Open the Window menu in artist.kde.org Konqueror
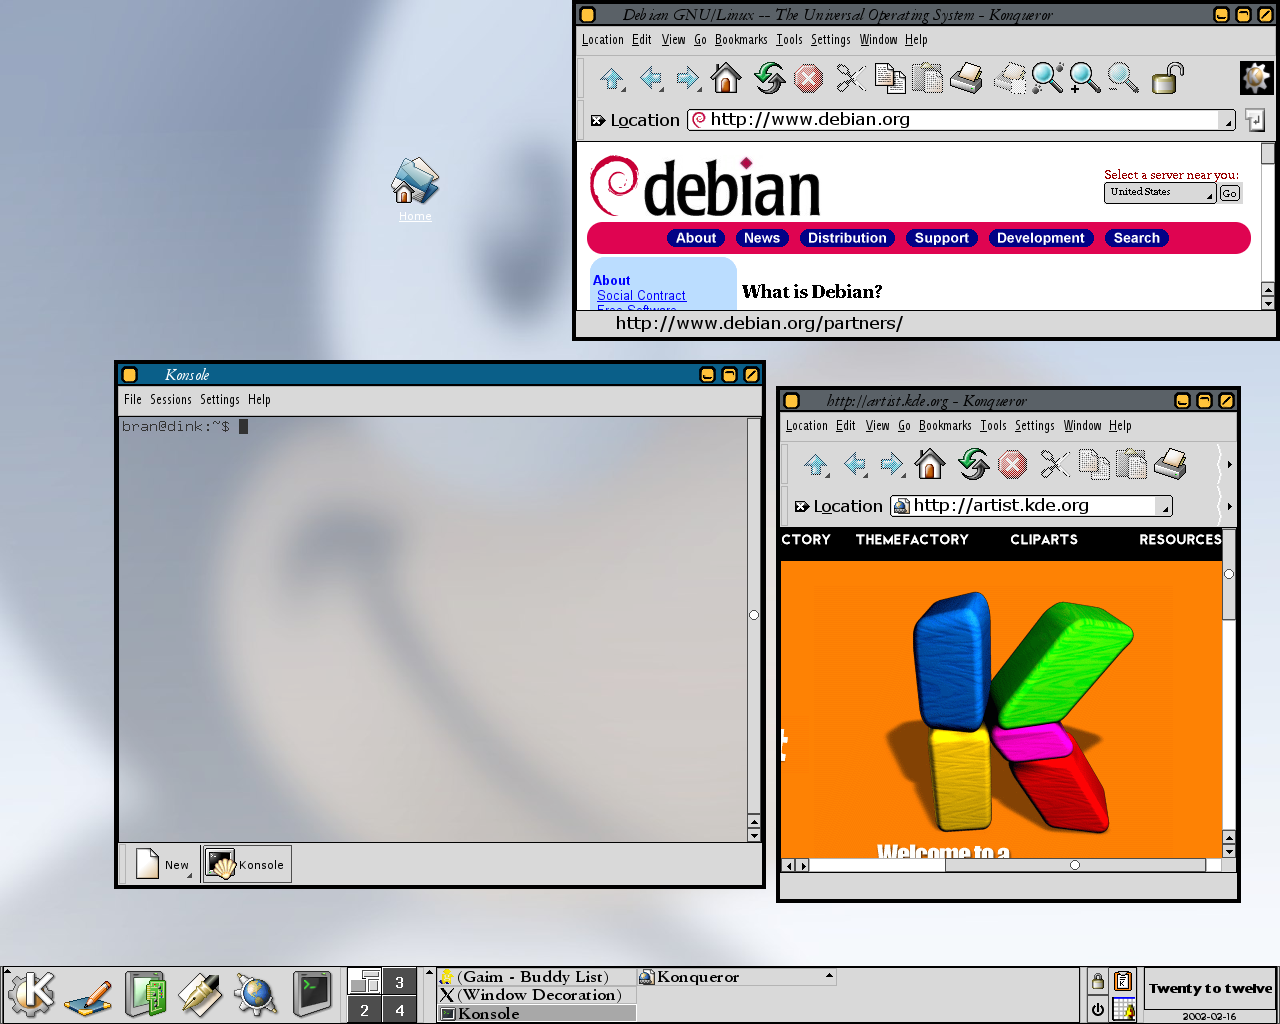 (1082, 426)
